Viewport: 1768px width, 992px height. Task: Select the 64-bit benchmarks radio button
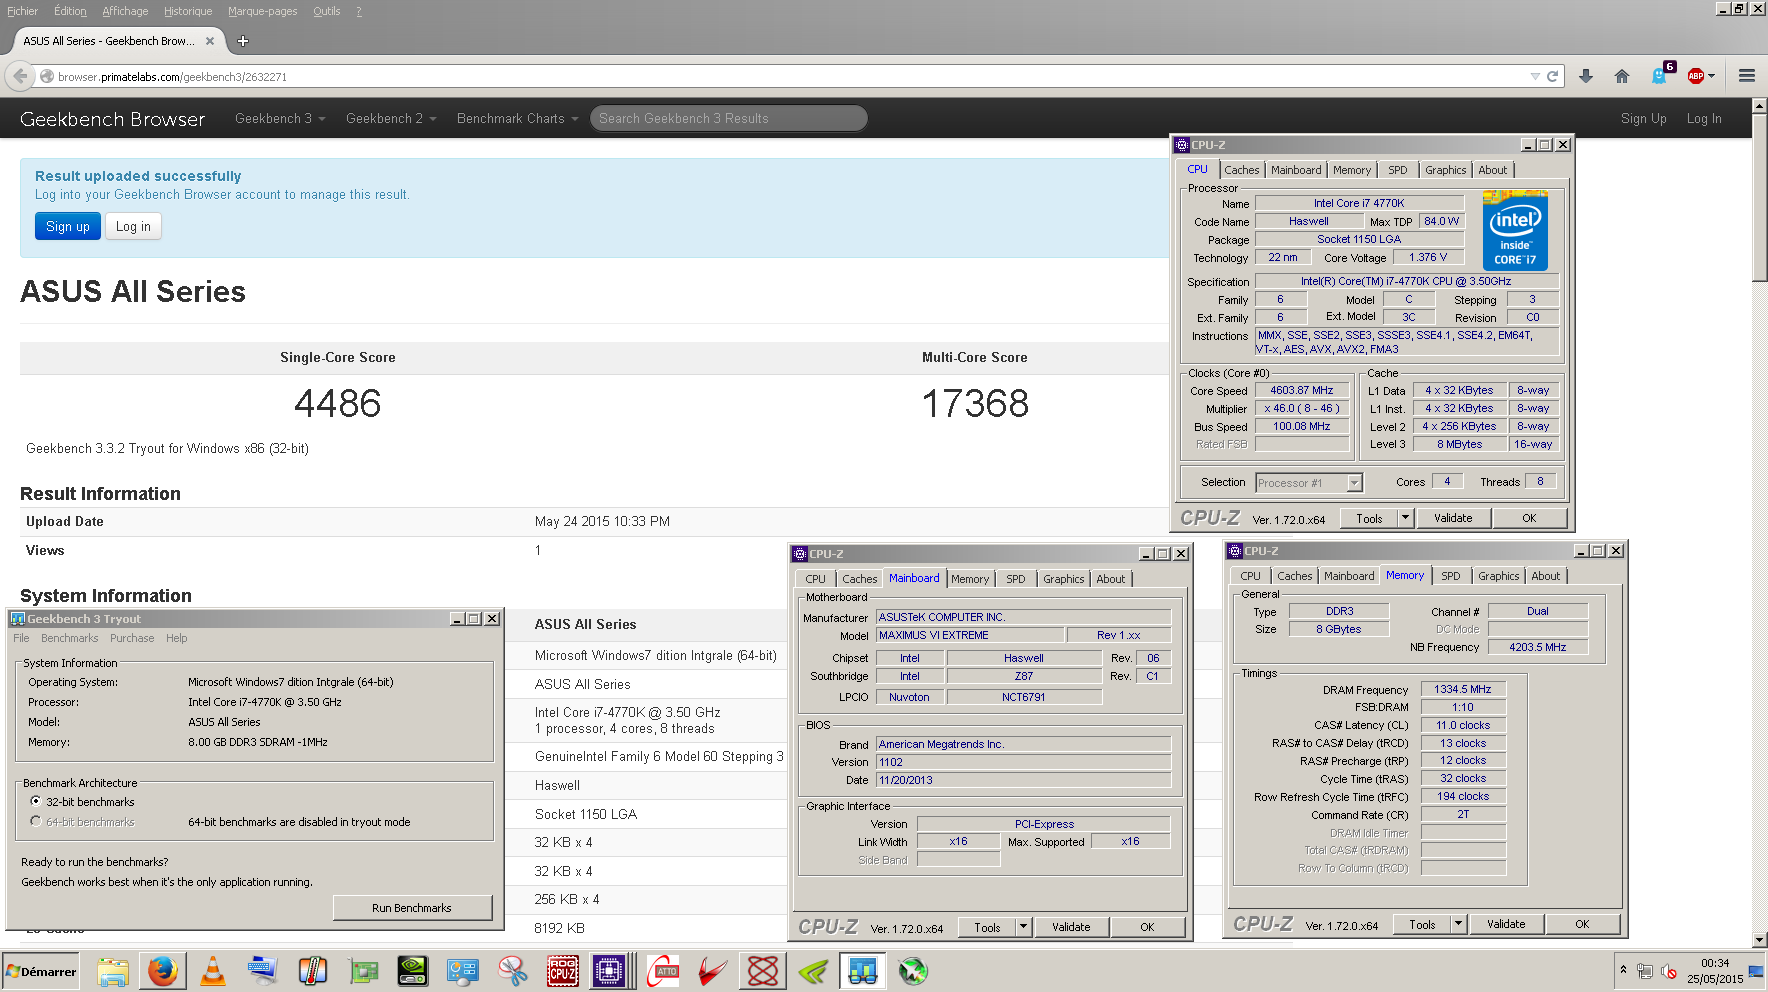(x=36, y=822)
